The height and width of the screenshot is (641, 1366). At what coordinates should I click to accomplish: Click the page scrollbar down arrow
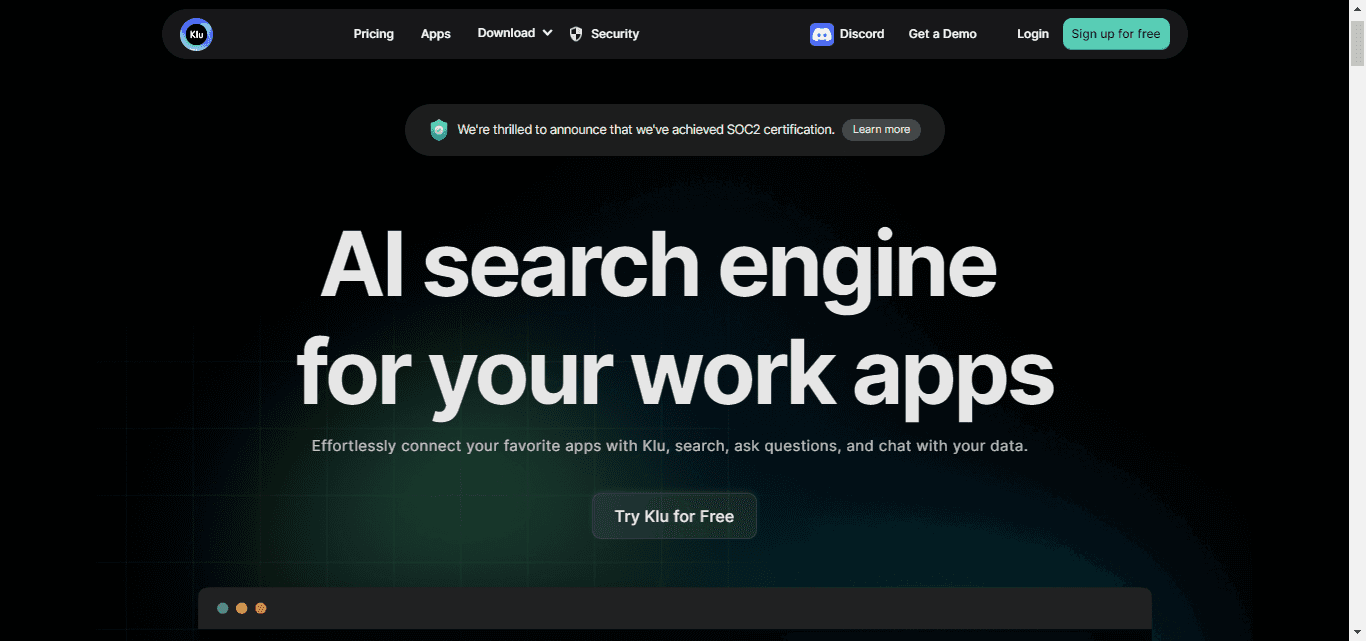[x=1357, y=633]
